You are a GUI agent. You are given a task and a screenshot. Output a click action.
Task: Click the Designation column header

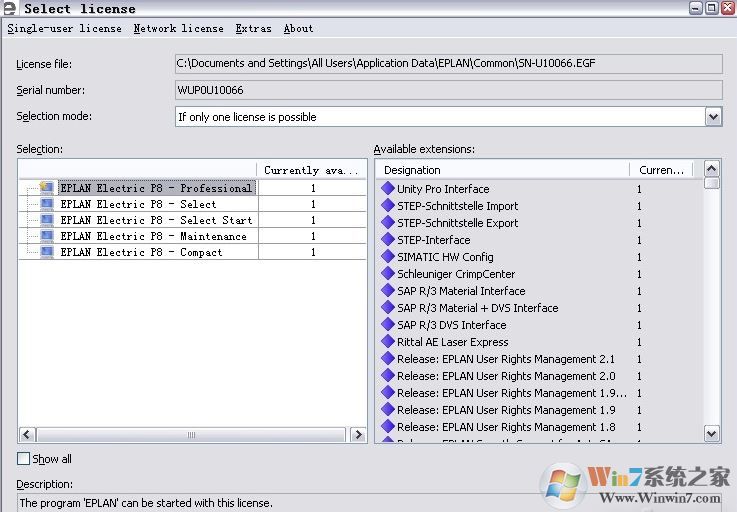(x=505, y=170)
